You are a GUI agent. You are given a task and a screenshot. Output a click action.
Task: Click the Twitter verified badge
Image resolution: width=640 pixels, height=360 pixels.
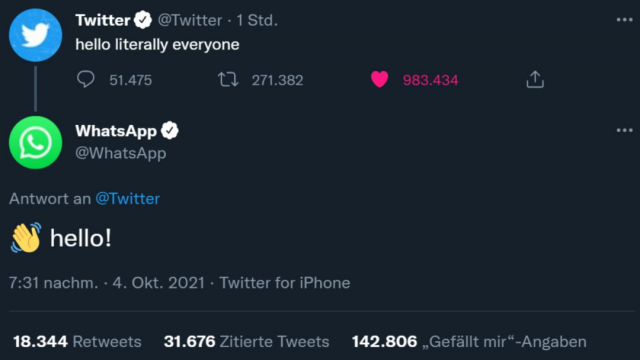(x=143, y=20)
